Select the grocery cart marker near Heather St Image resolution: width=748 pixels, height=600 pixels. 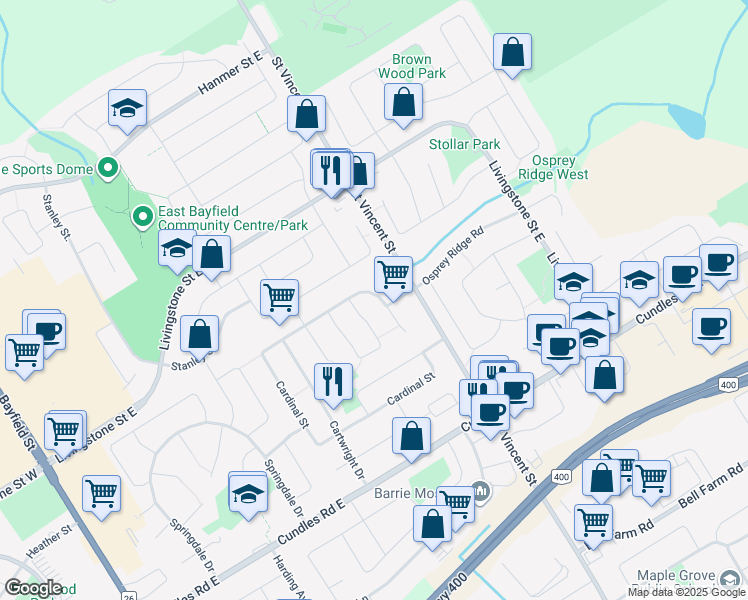(102, 493)
